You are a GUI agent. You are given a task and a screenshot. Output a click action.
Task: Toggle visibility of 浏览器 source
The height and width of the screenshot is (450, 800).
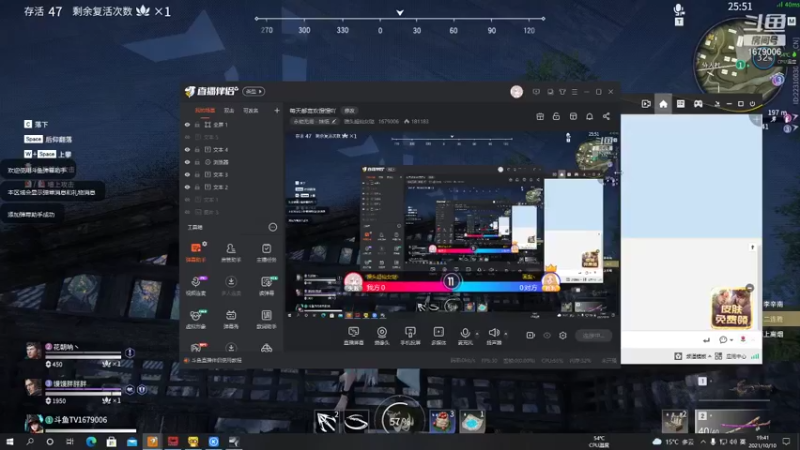pyautogui.click(x=187, y=162)
